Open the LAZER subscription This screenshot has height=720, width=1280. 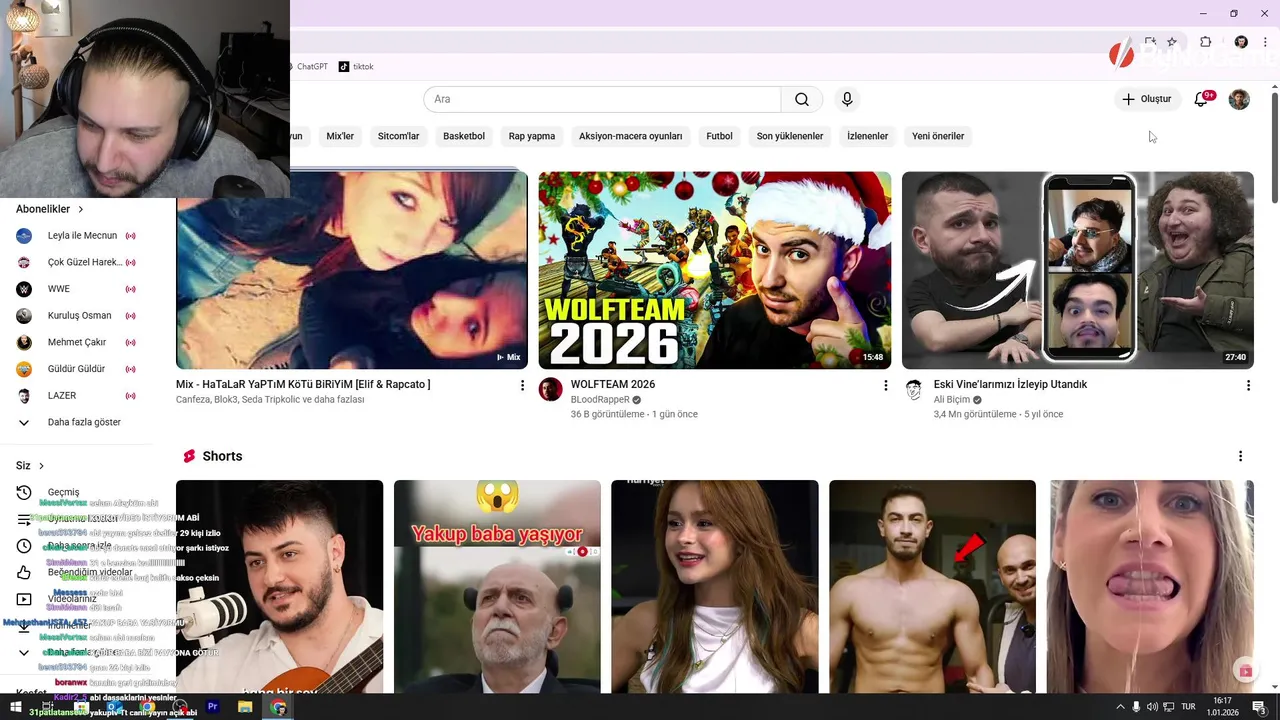[76, 396]
